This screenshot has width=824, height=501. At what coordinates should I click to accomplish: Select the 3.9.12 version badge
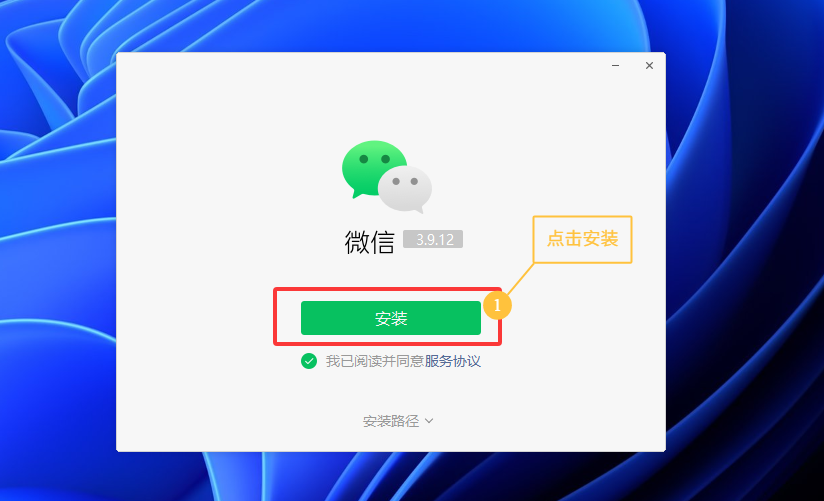(433, 239)
